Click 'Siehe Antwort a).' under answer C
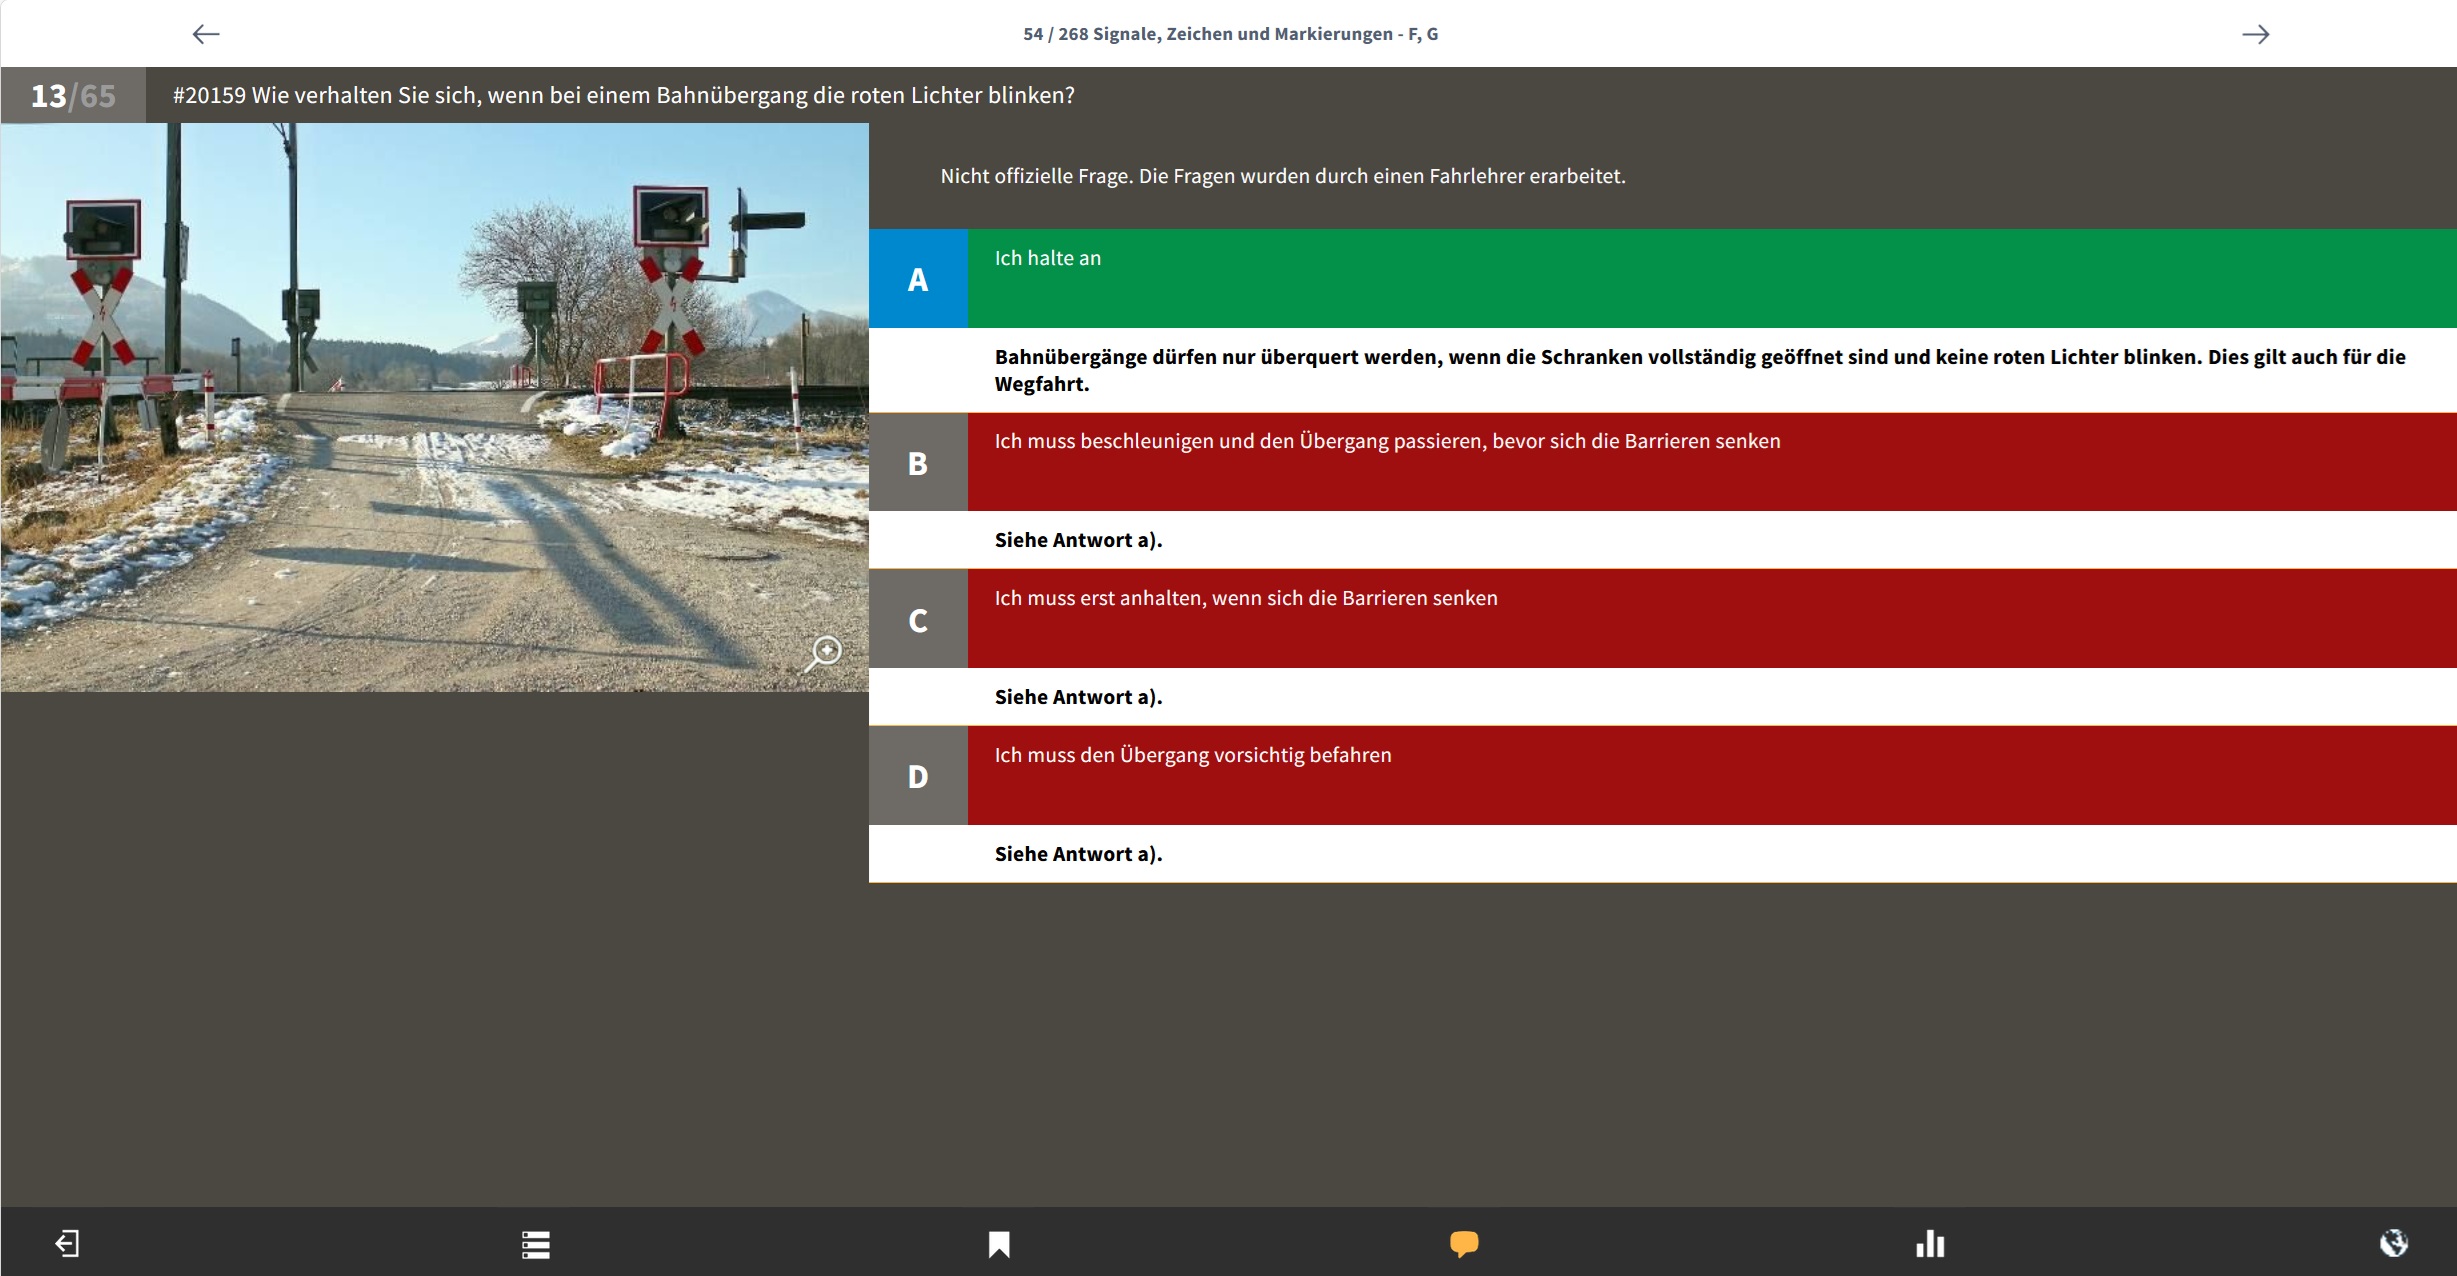The height and width of the screenshot is (1276, 2457). pyautogui.click(x=1078, y=697)
